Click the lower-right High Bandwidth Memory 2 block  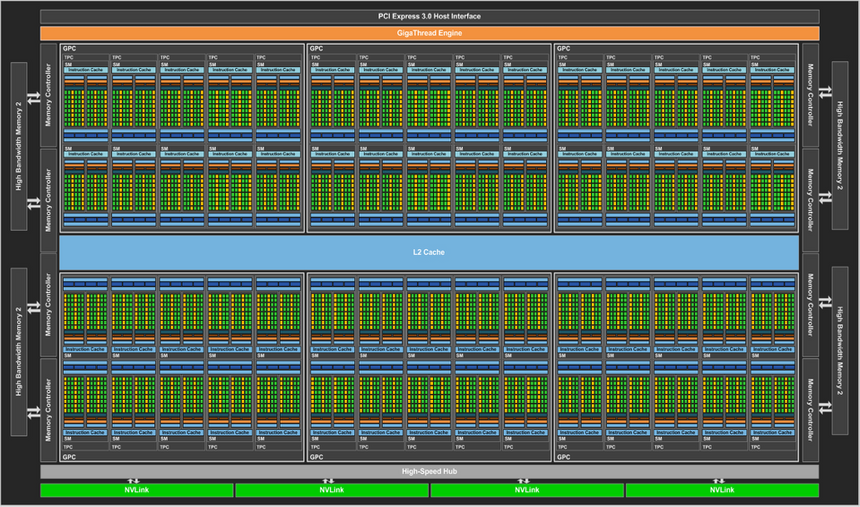pyautogui.click(x=840, y=352)
